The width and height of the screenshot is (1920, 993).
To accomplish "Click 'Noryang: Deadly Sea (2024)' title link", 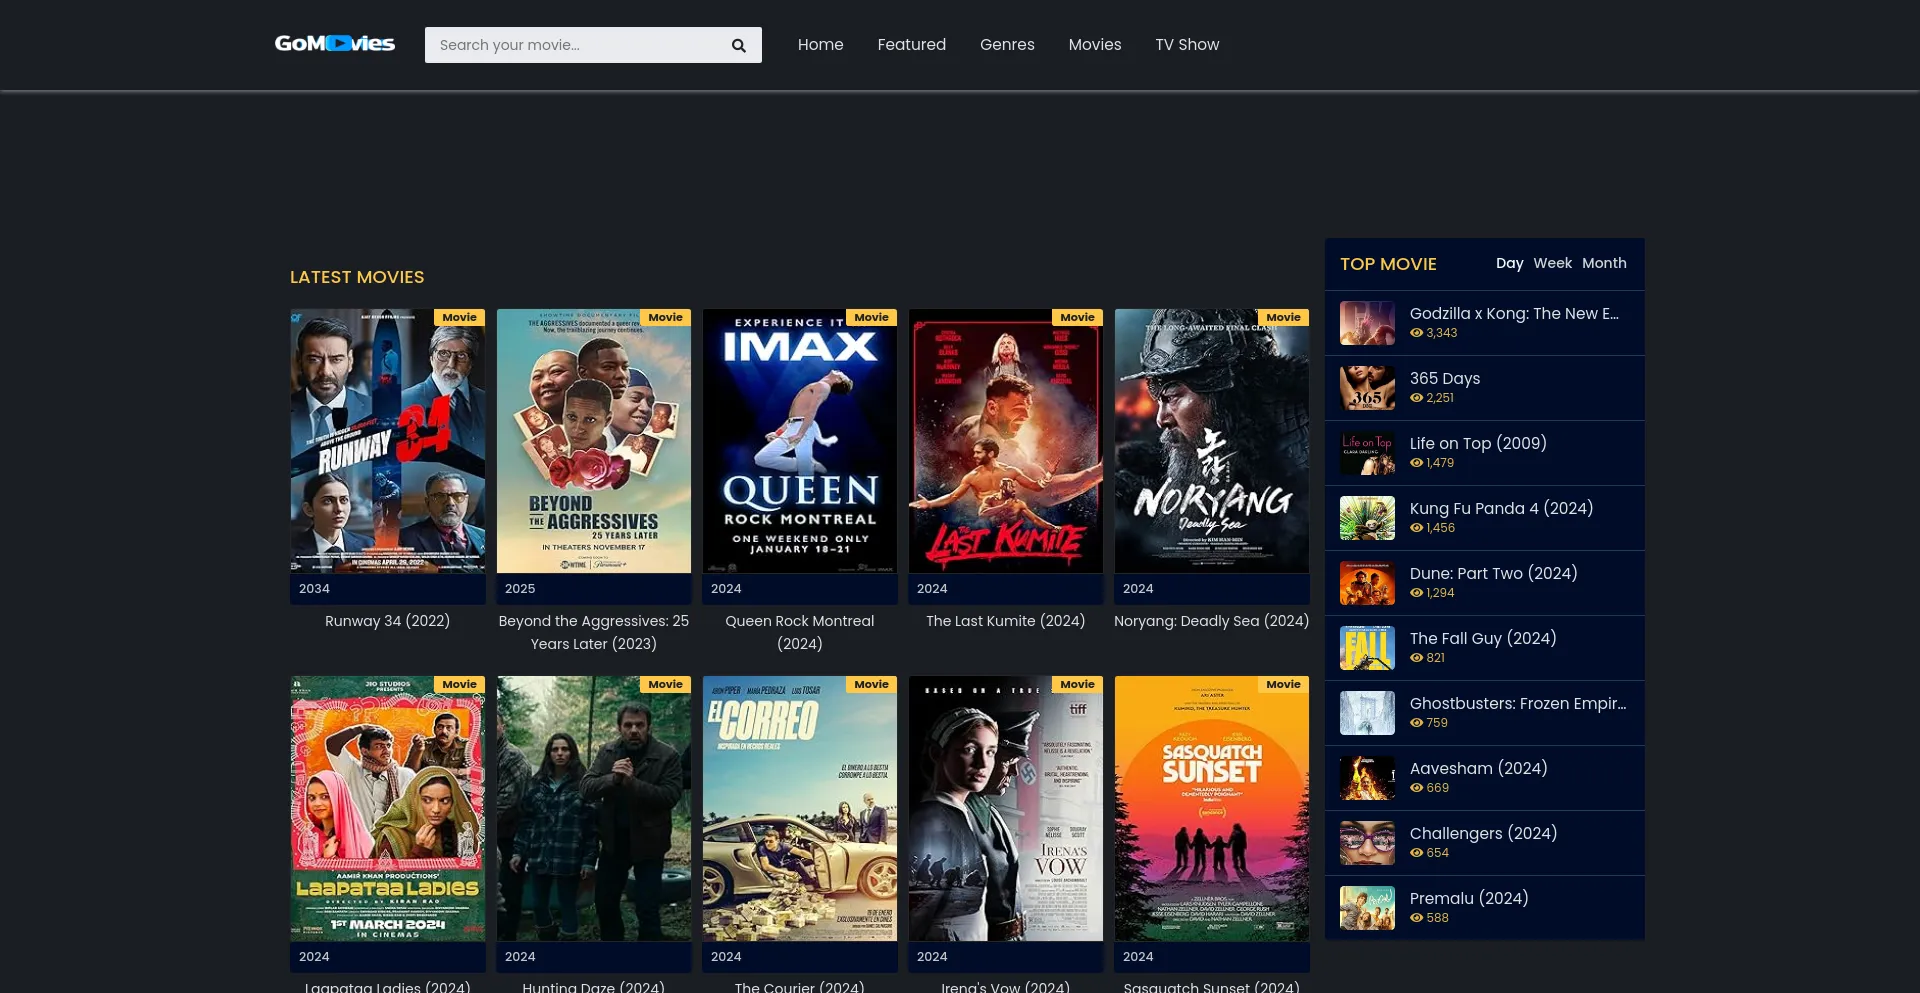I will pos(1212,621).
